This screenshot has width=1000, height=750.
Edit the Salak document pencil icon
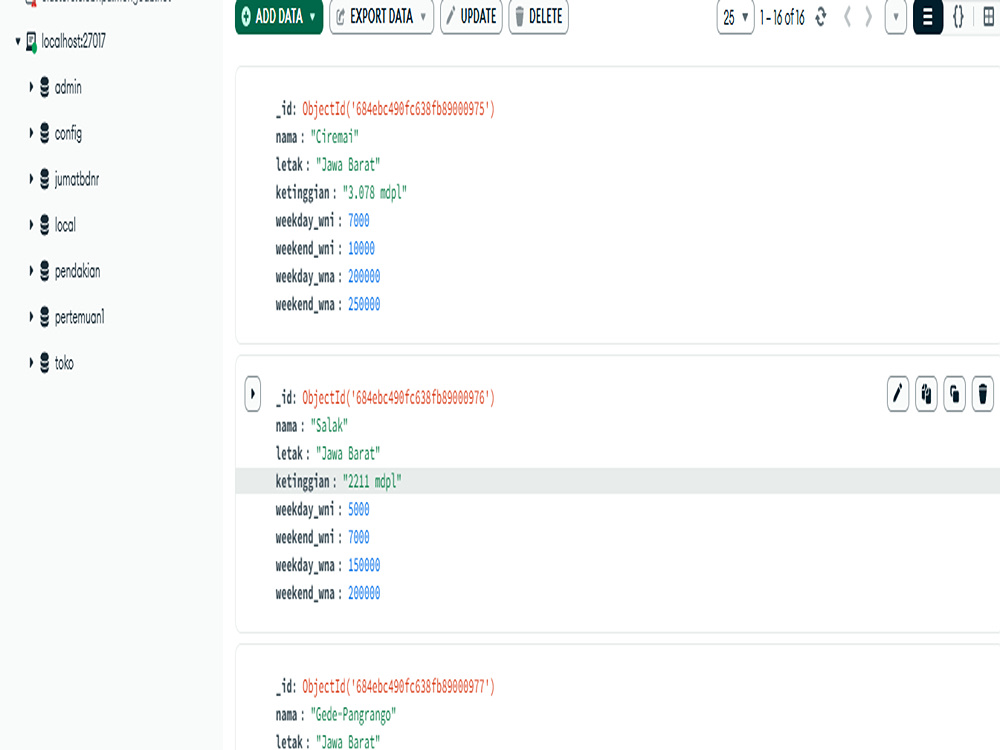click(898, 393)
